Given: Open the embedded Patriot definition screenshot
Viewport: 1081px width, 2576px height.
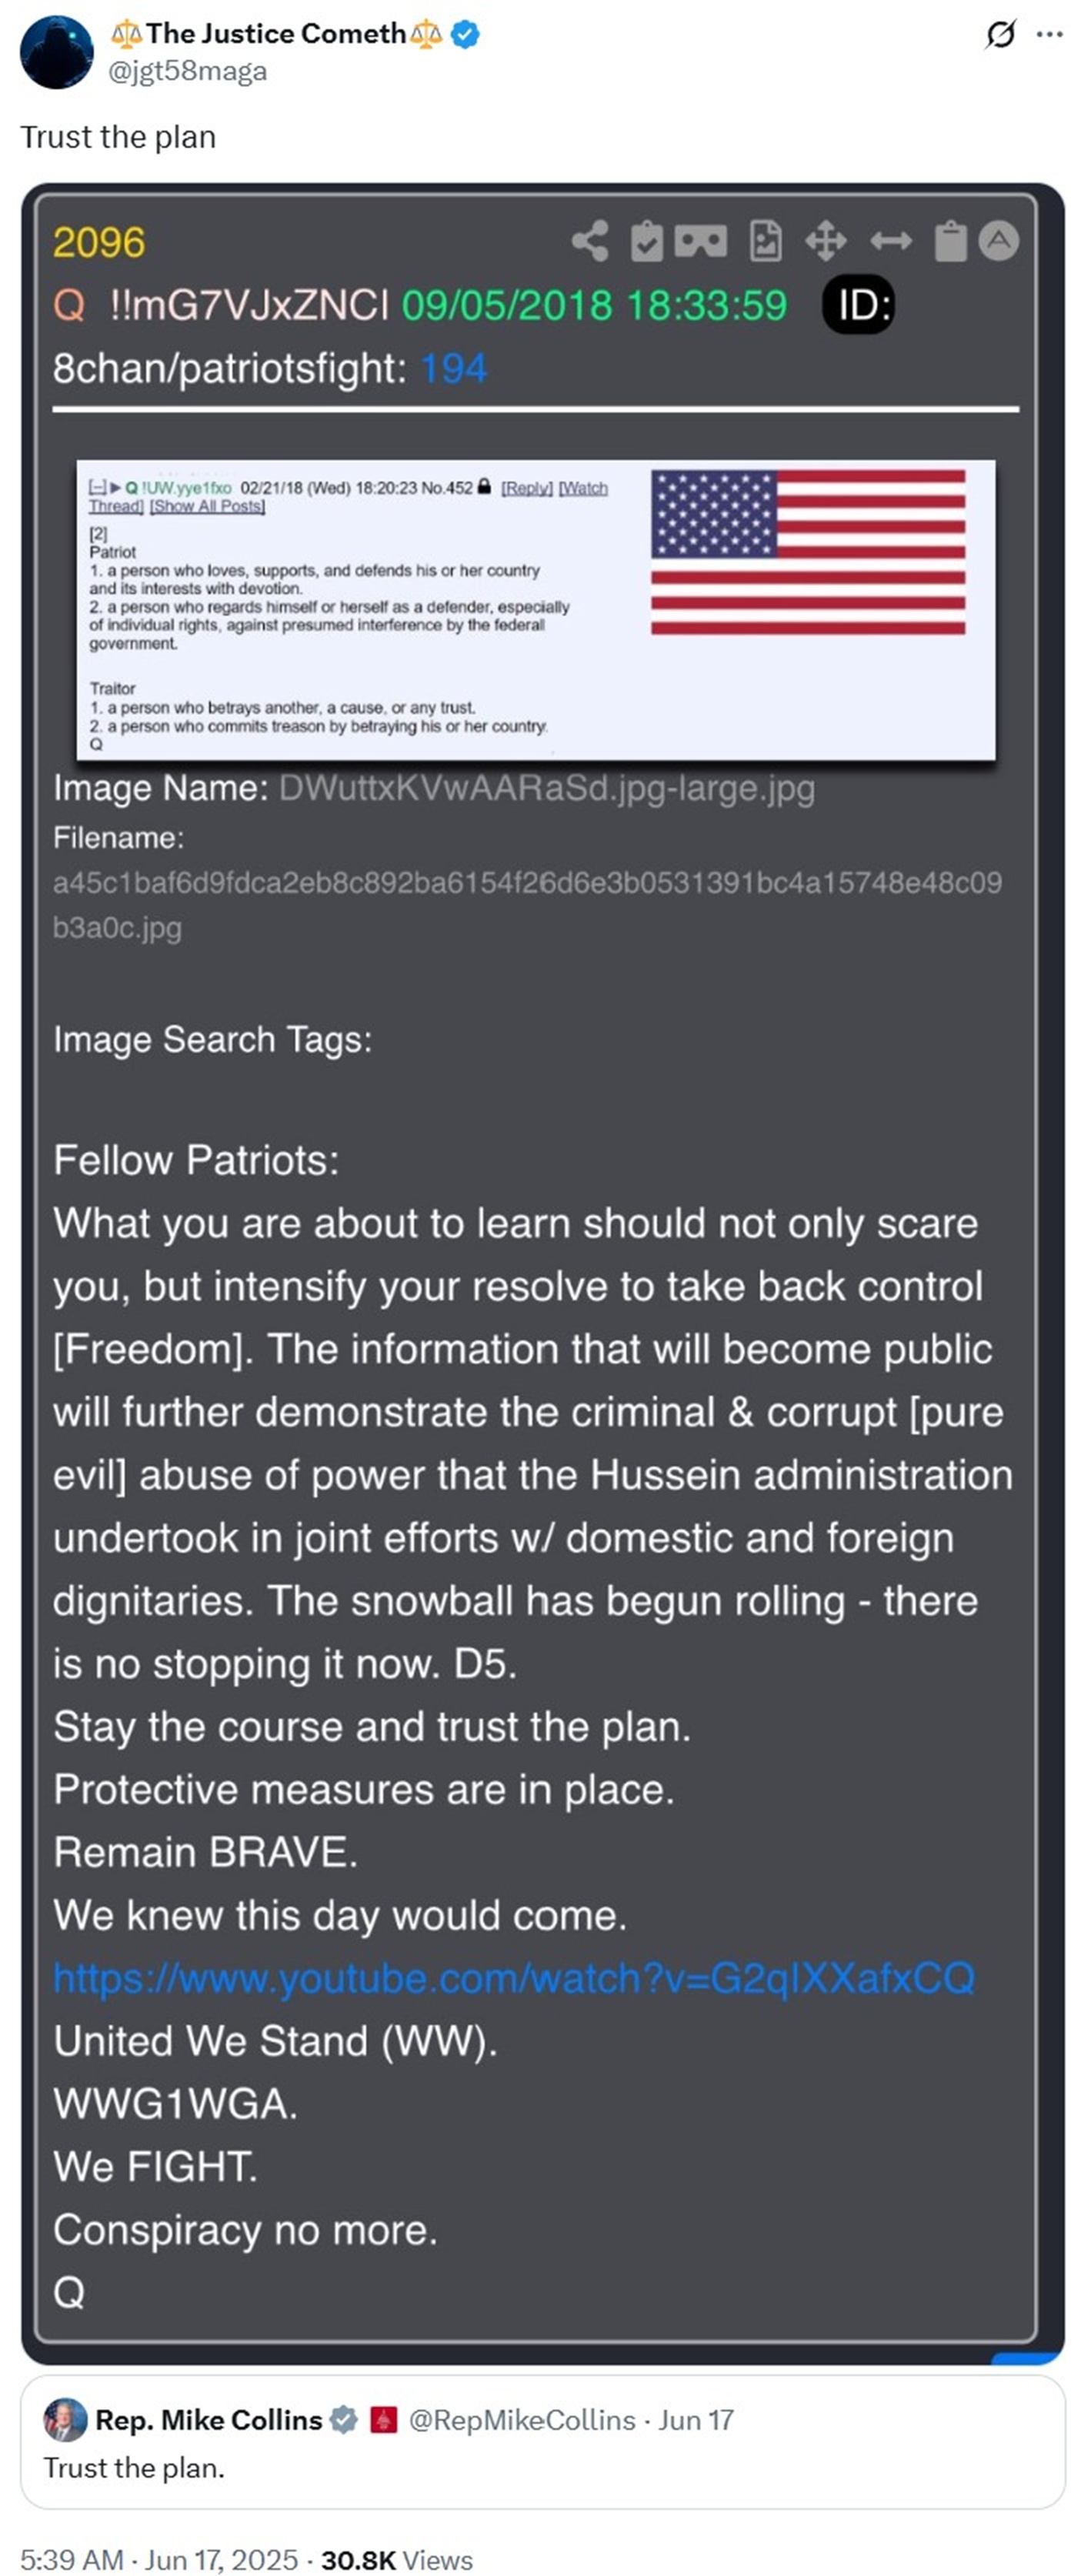Looking at the screenshot, I should coord(536,610).
